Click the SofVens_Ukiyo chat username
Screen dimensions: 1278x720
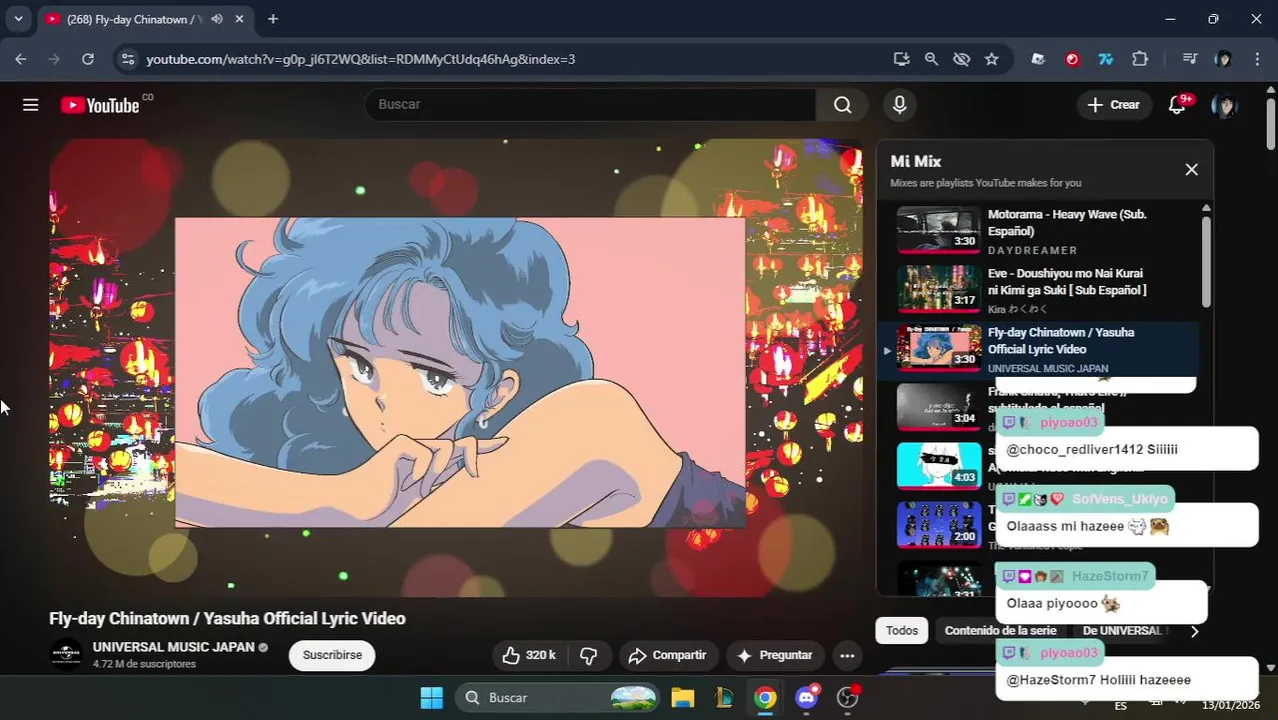1119,499
